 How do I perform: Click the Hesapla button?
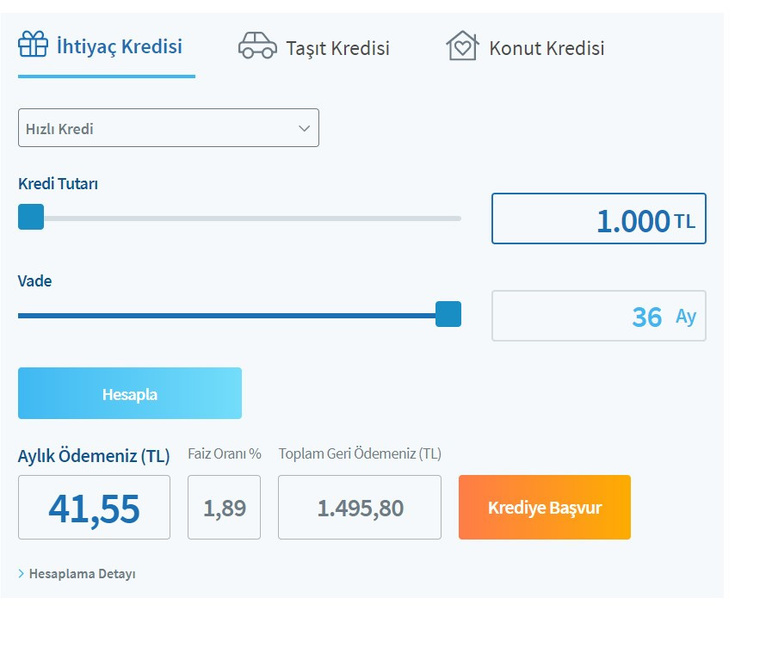tap(130, 393)
